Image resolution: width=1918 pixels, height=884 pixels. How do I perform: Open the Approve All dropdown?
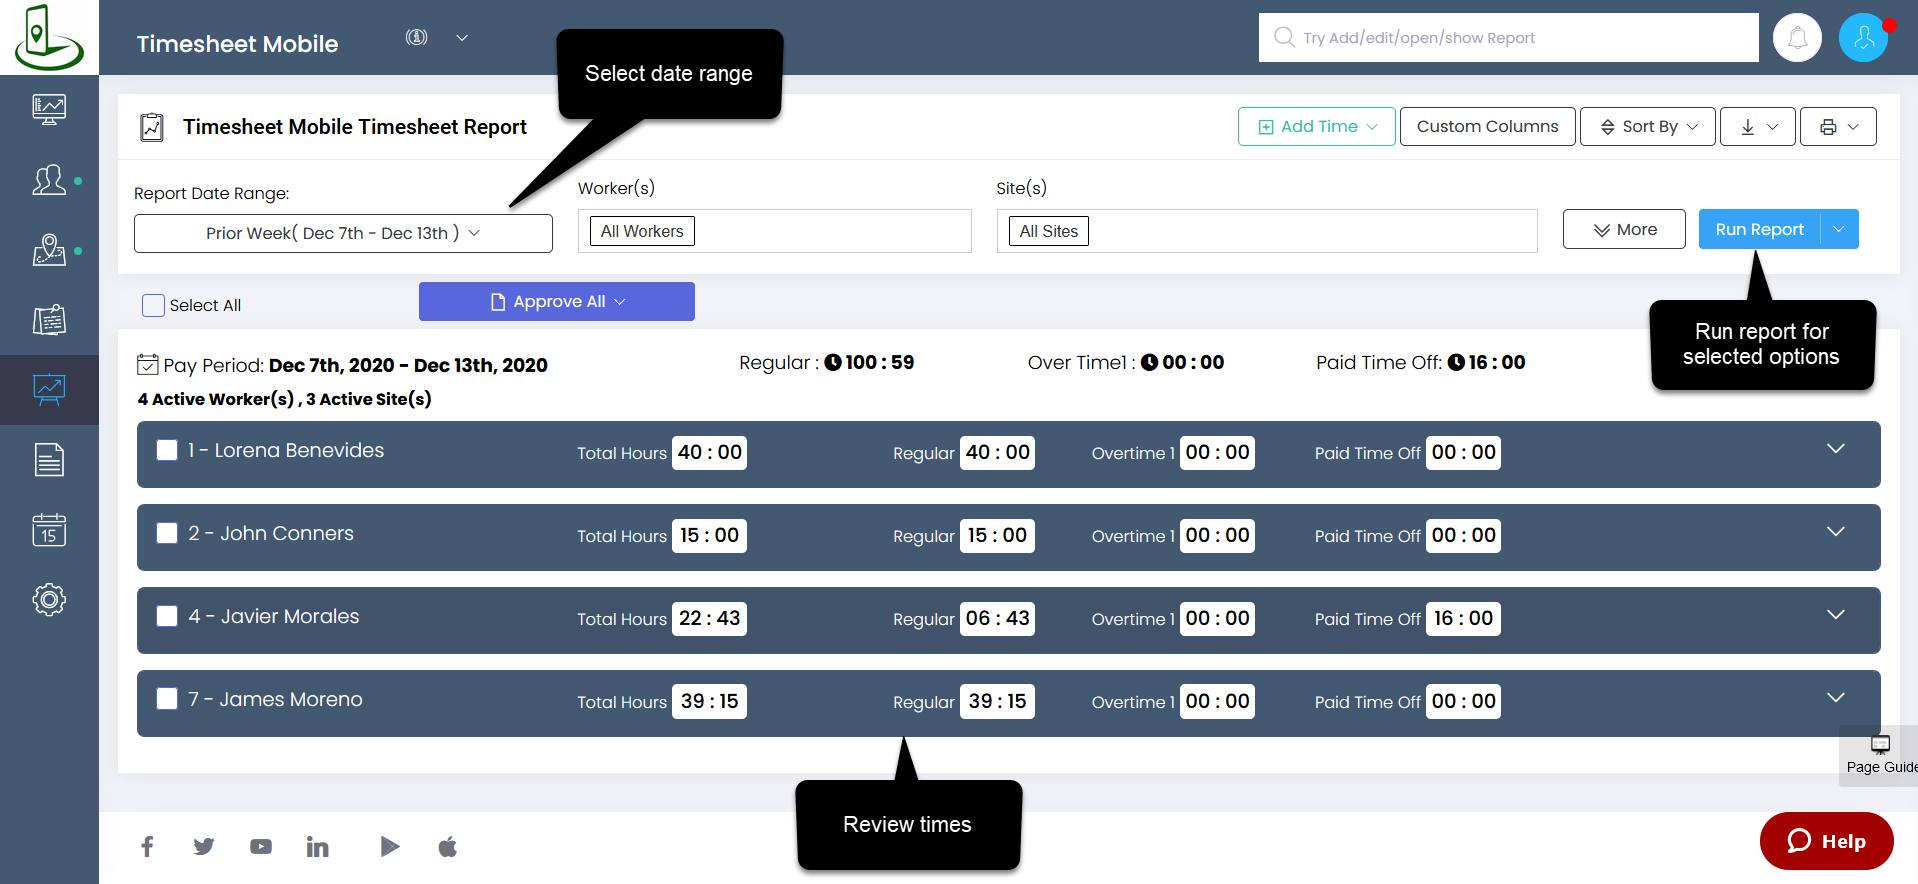tap(557, 302)
